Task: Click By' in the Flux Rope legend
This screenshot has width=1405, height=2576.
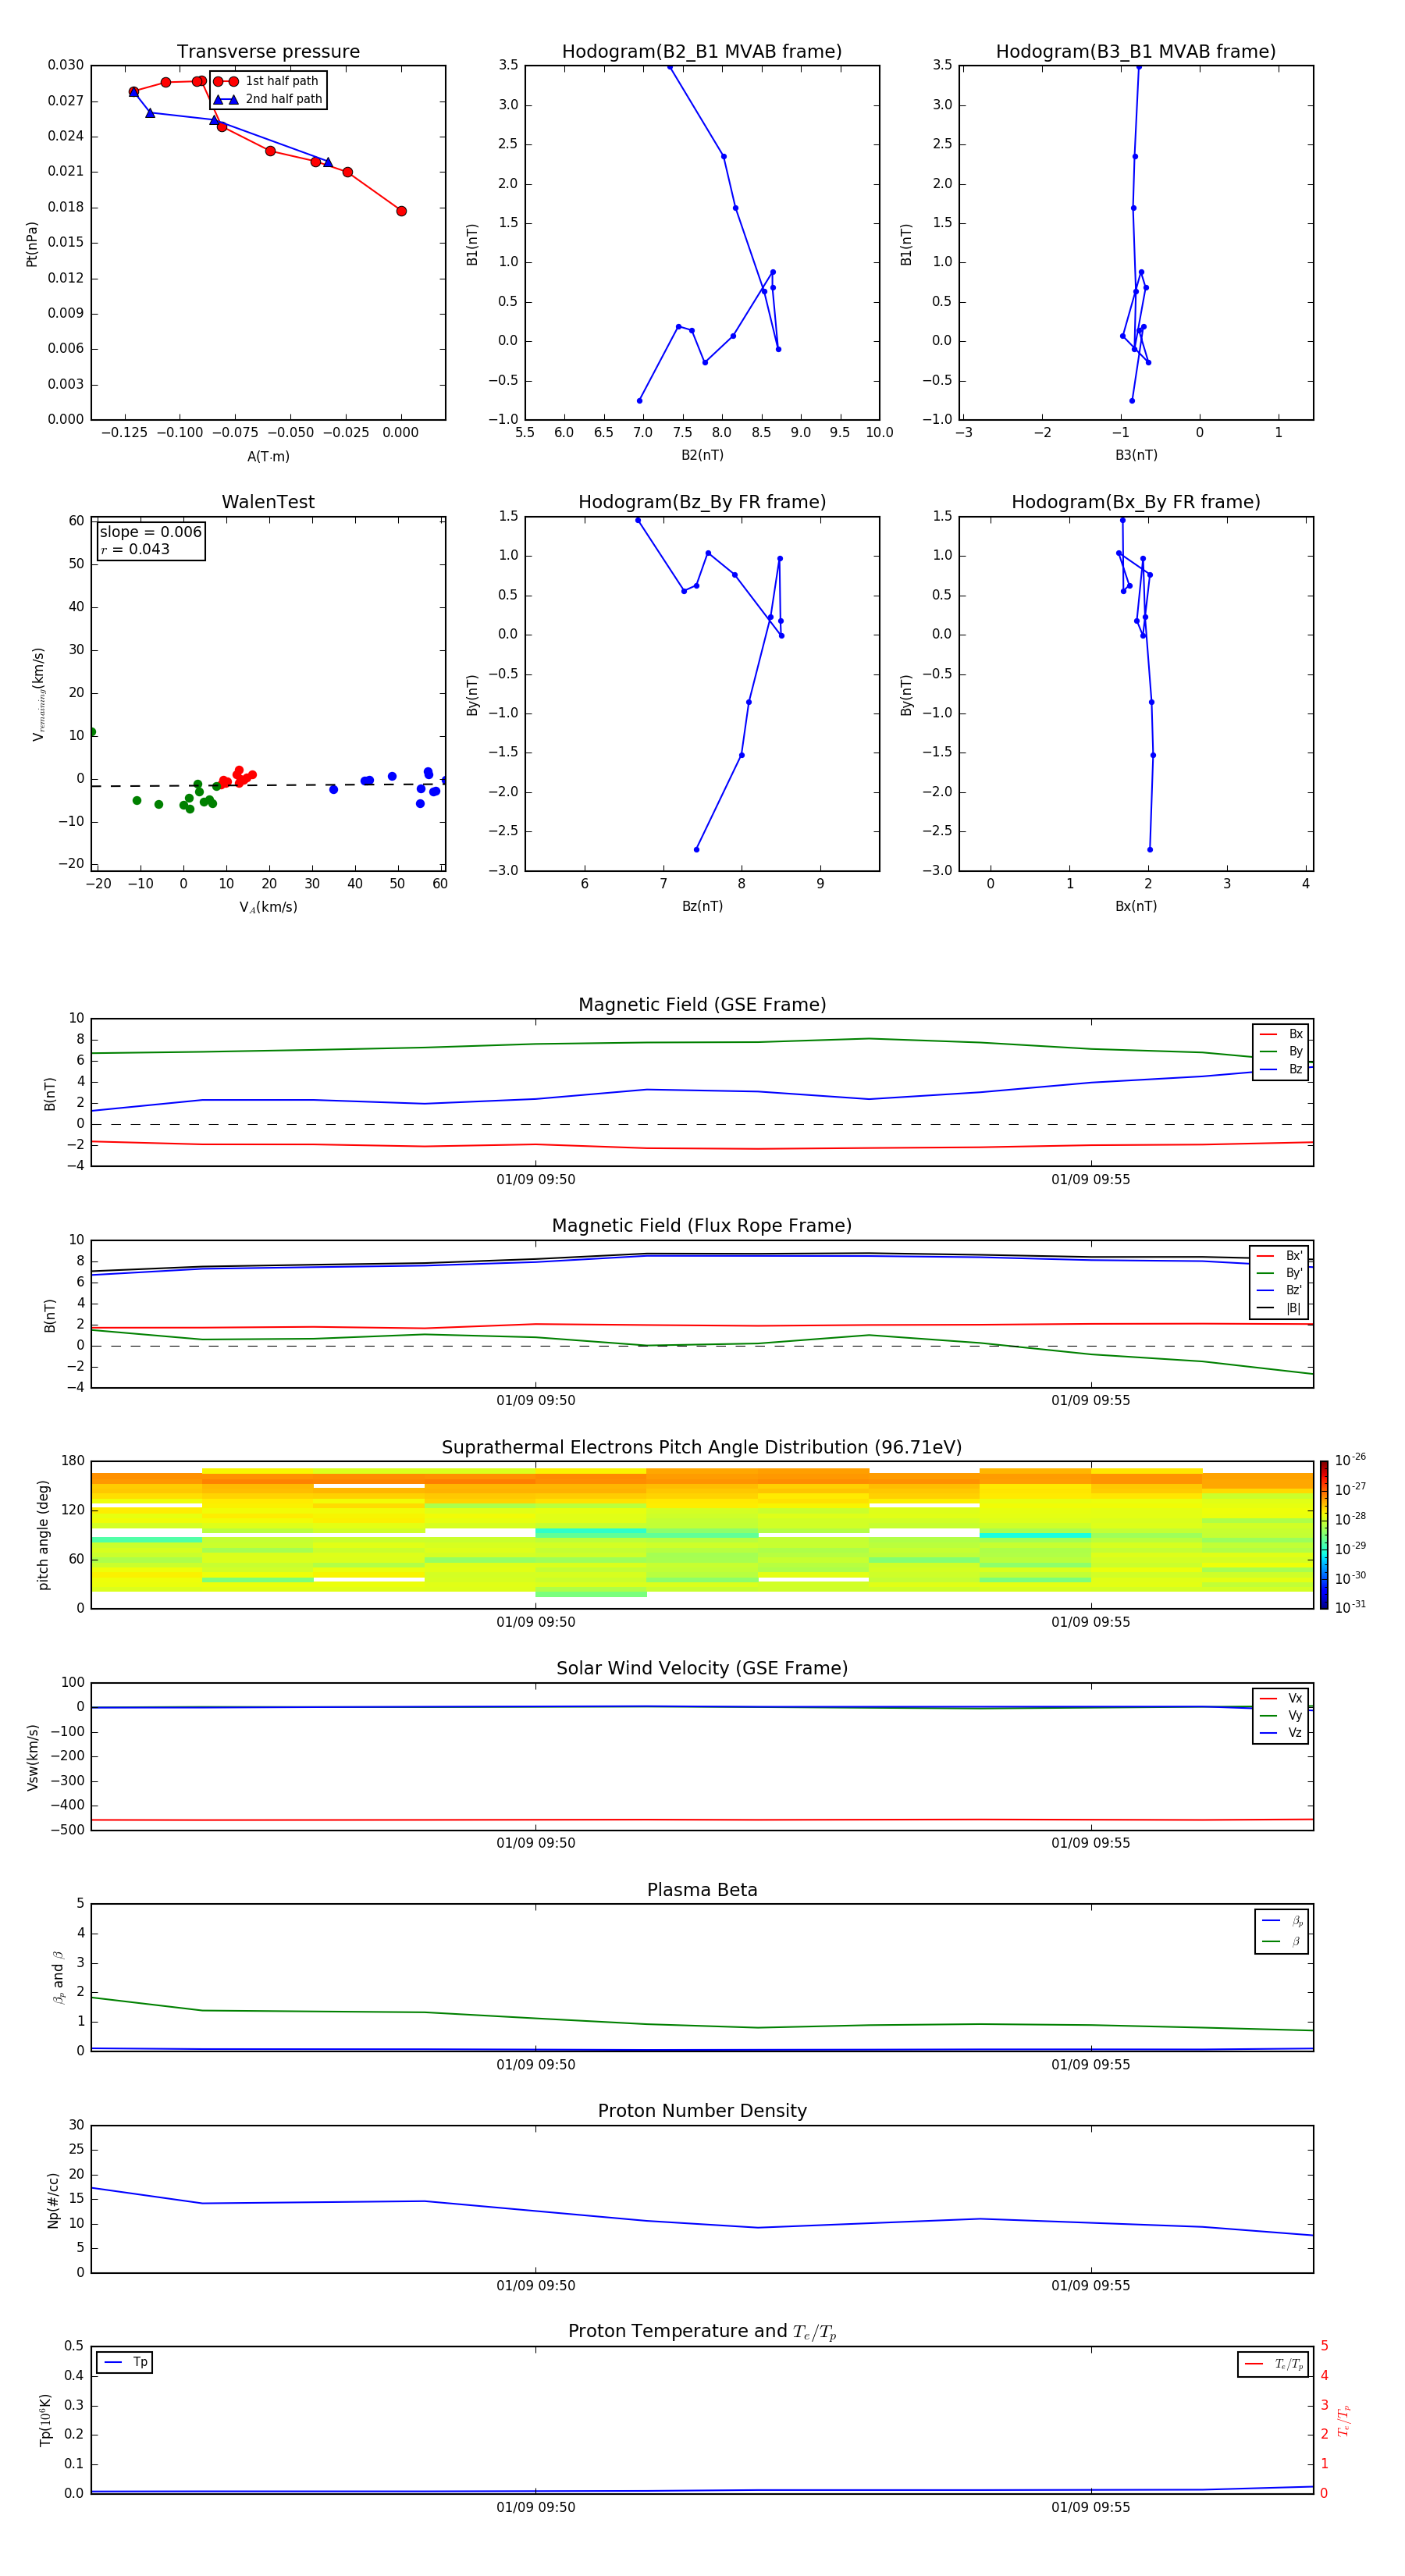Action: 1294,1273
